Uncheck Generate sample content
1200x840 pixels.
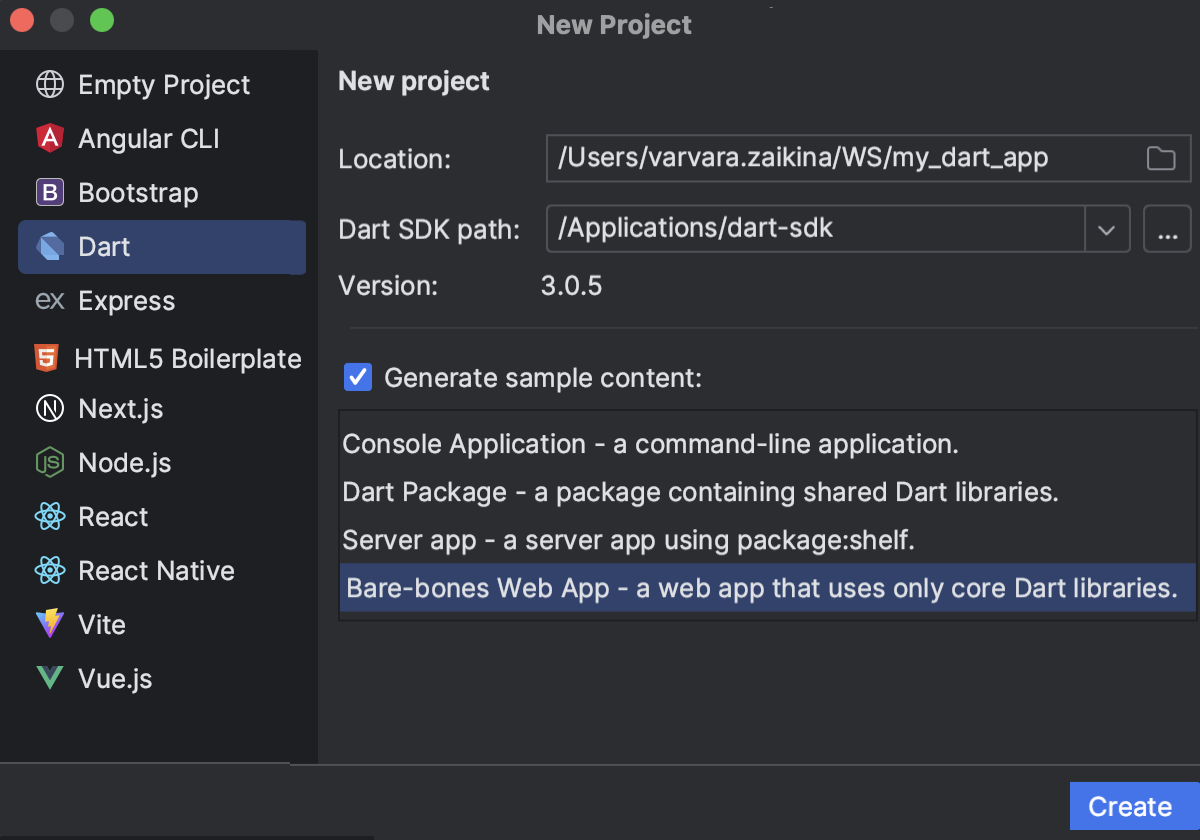click(357, 377)
